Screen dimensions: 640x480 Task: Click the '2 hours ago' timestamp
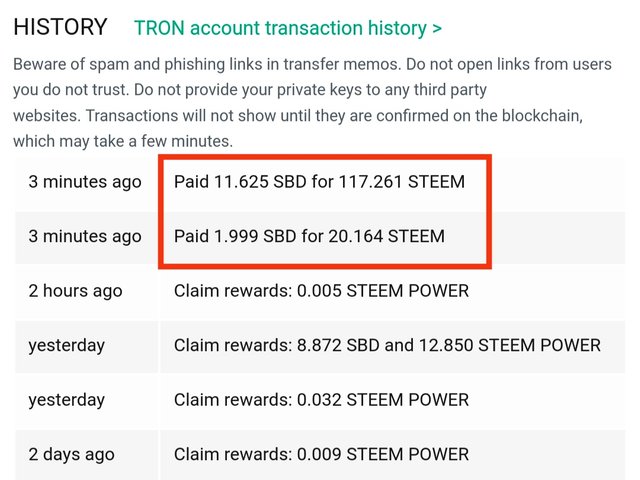coord(76,291)
